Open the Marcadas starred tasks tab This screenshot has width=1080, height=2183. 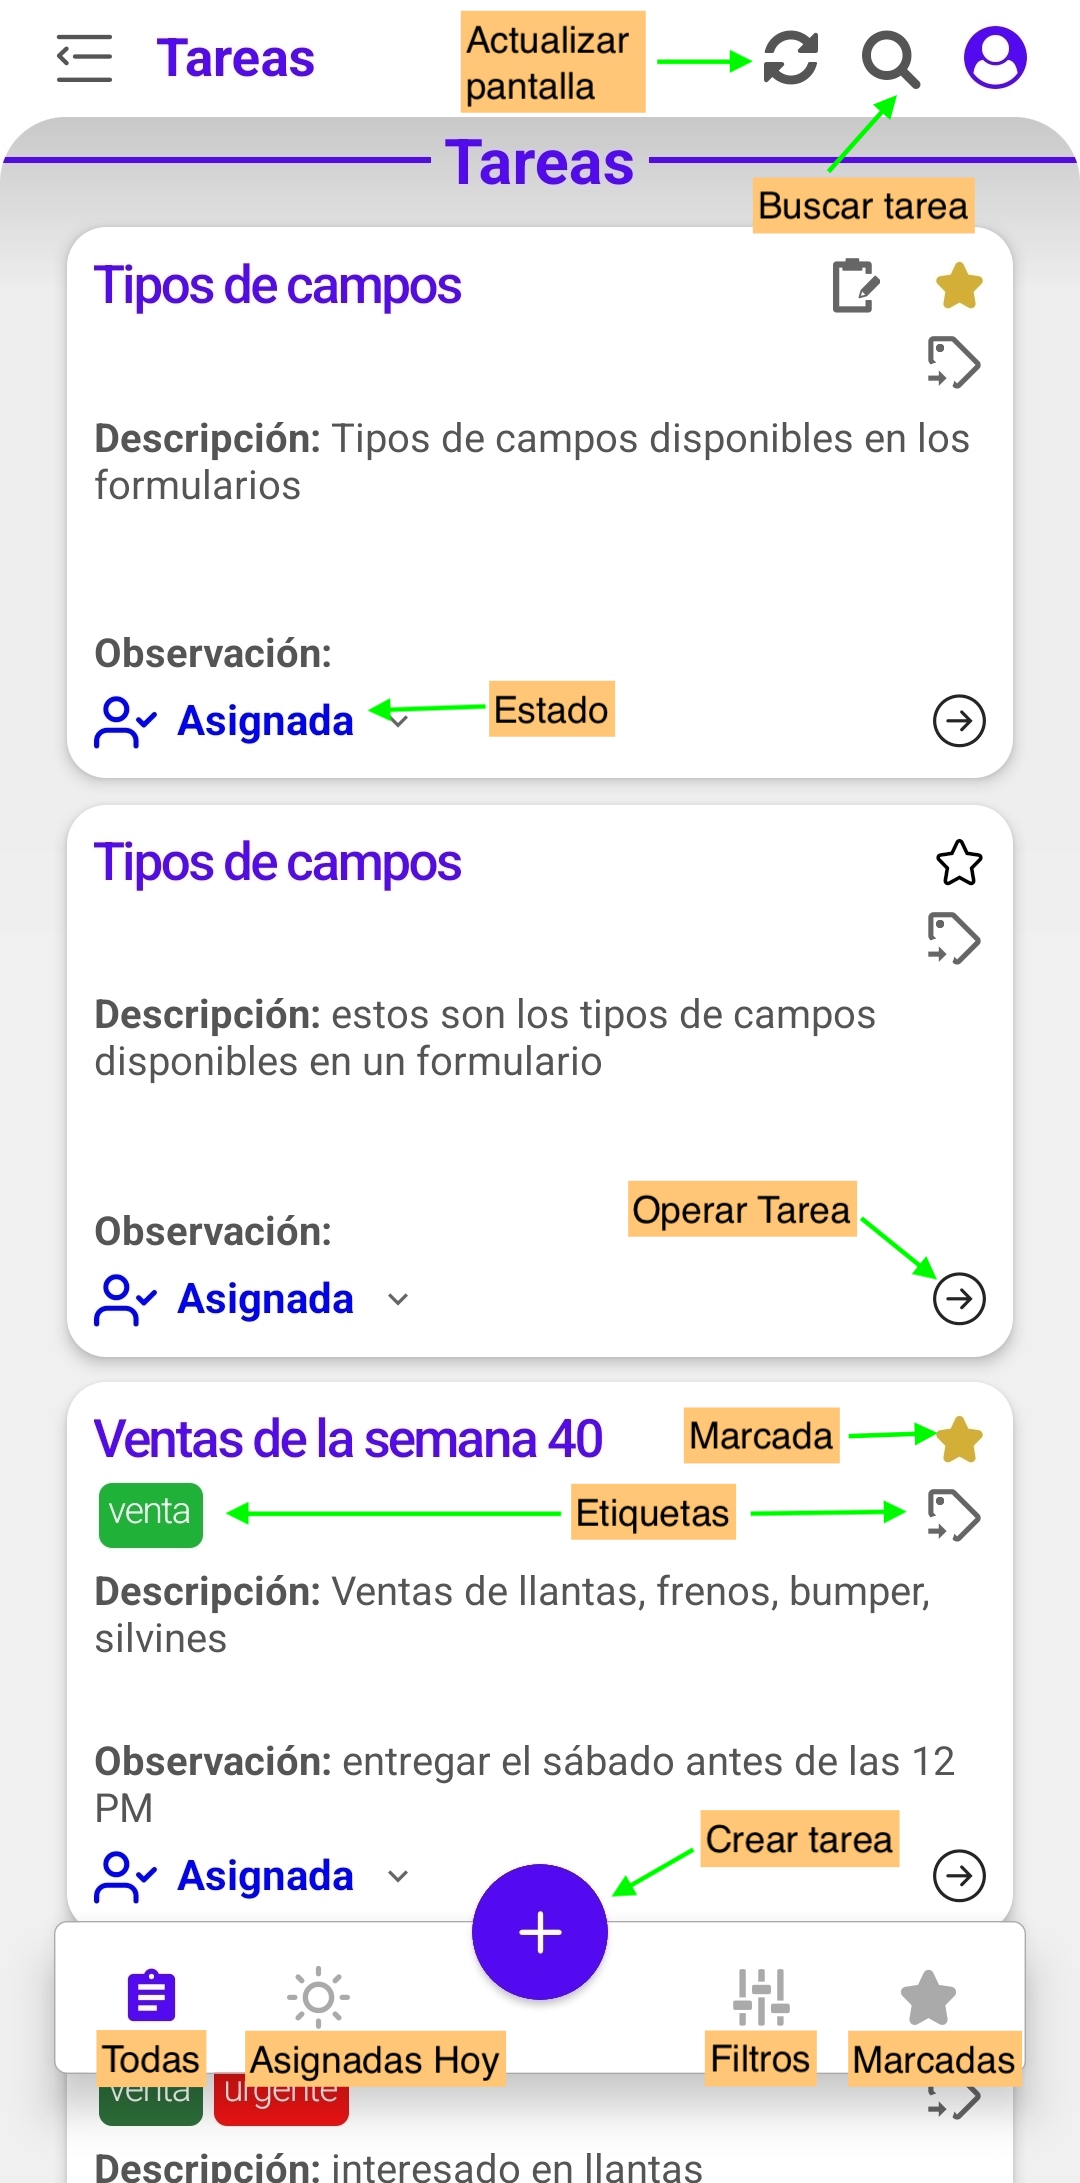928,2010
